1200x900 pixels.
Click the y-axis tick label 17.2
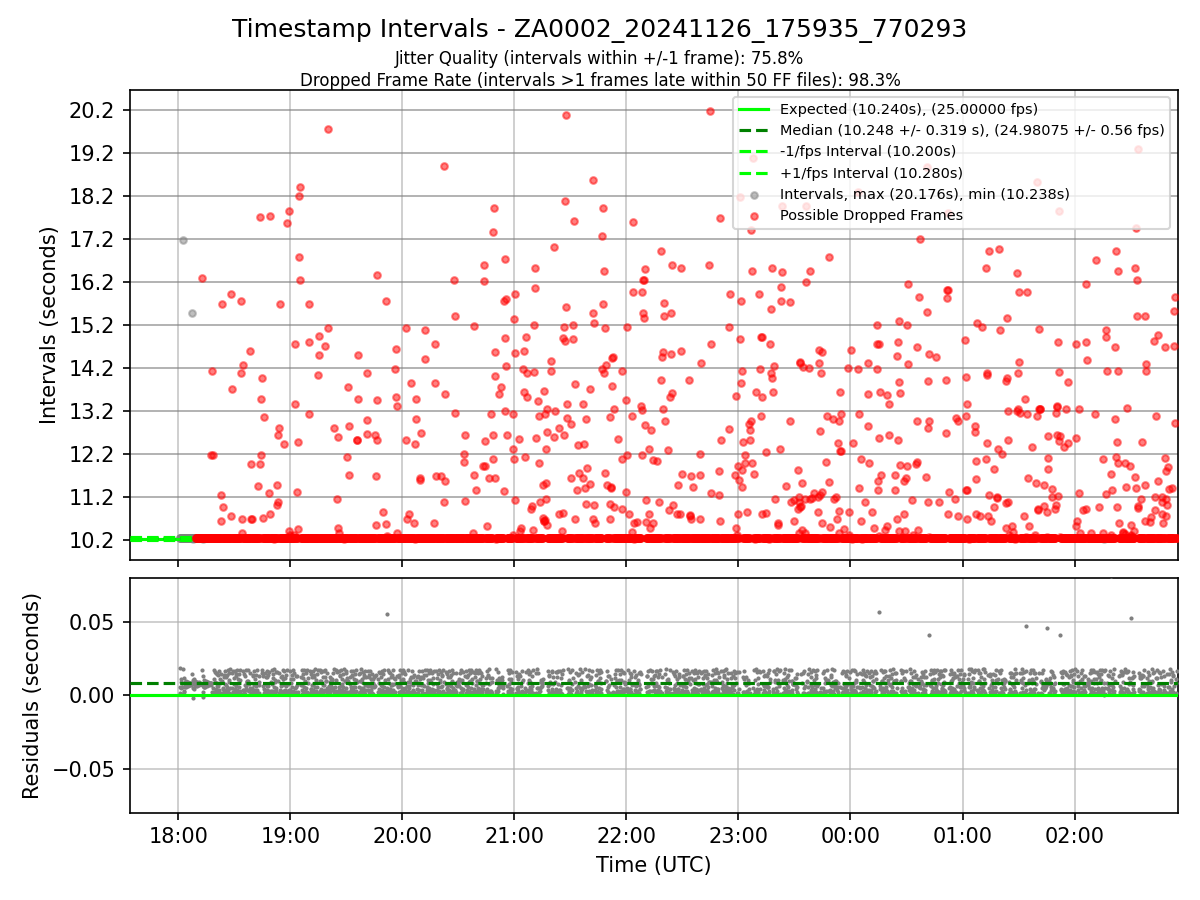coord(92,239)
